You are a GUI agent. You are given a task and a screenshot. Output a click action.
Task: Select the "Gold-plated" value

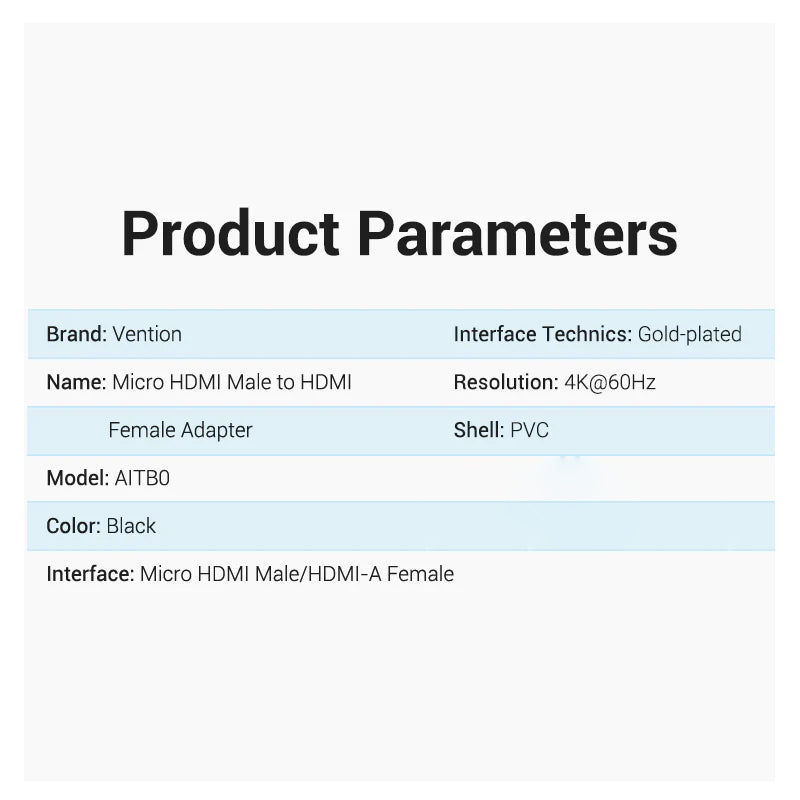tap(690, 334)
